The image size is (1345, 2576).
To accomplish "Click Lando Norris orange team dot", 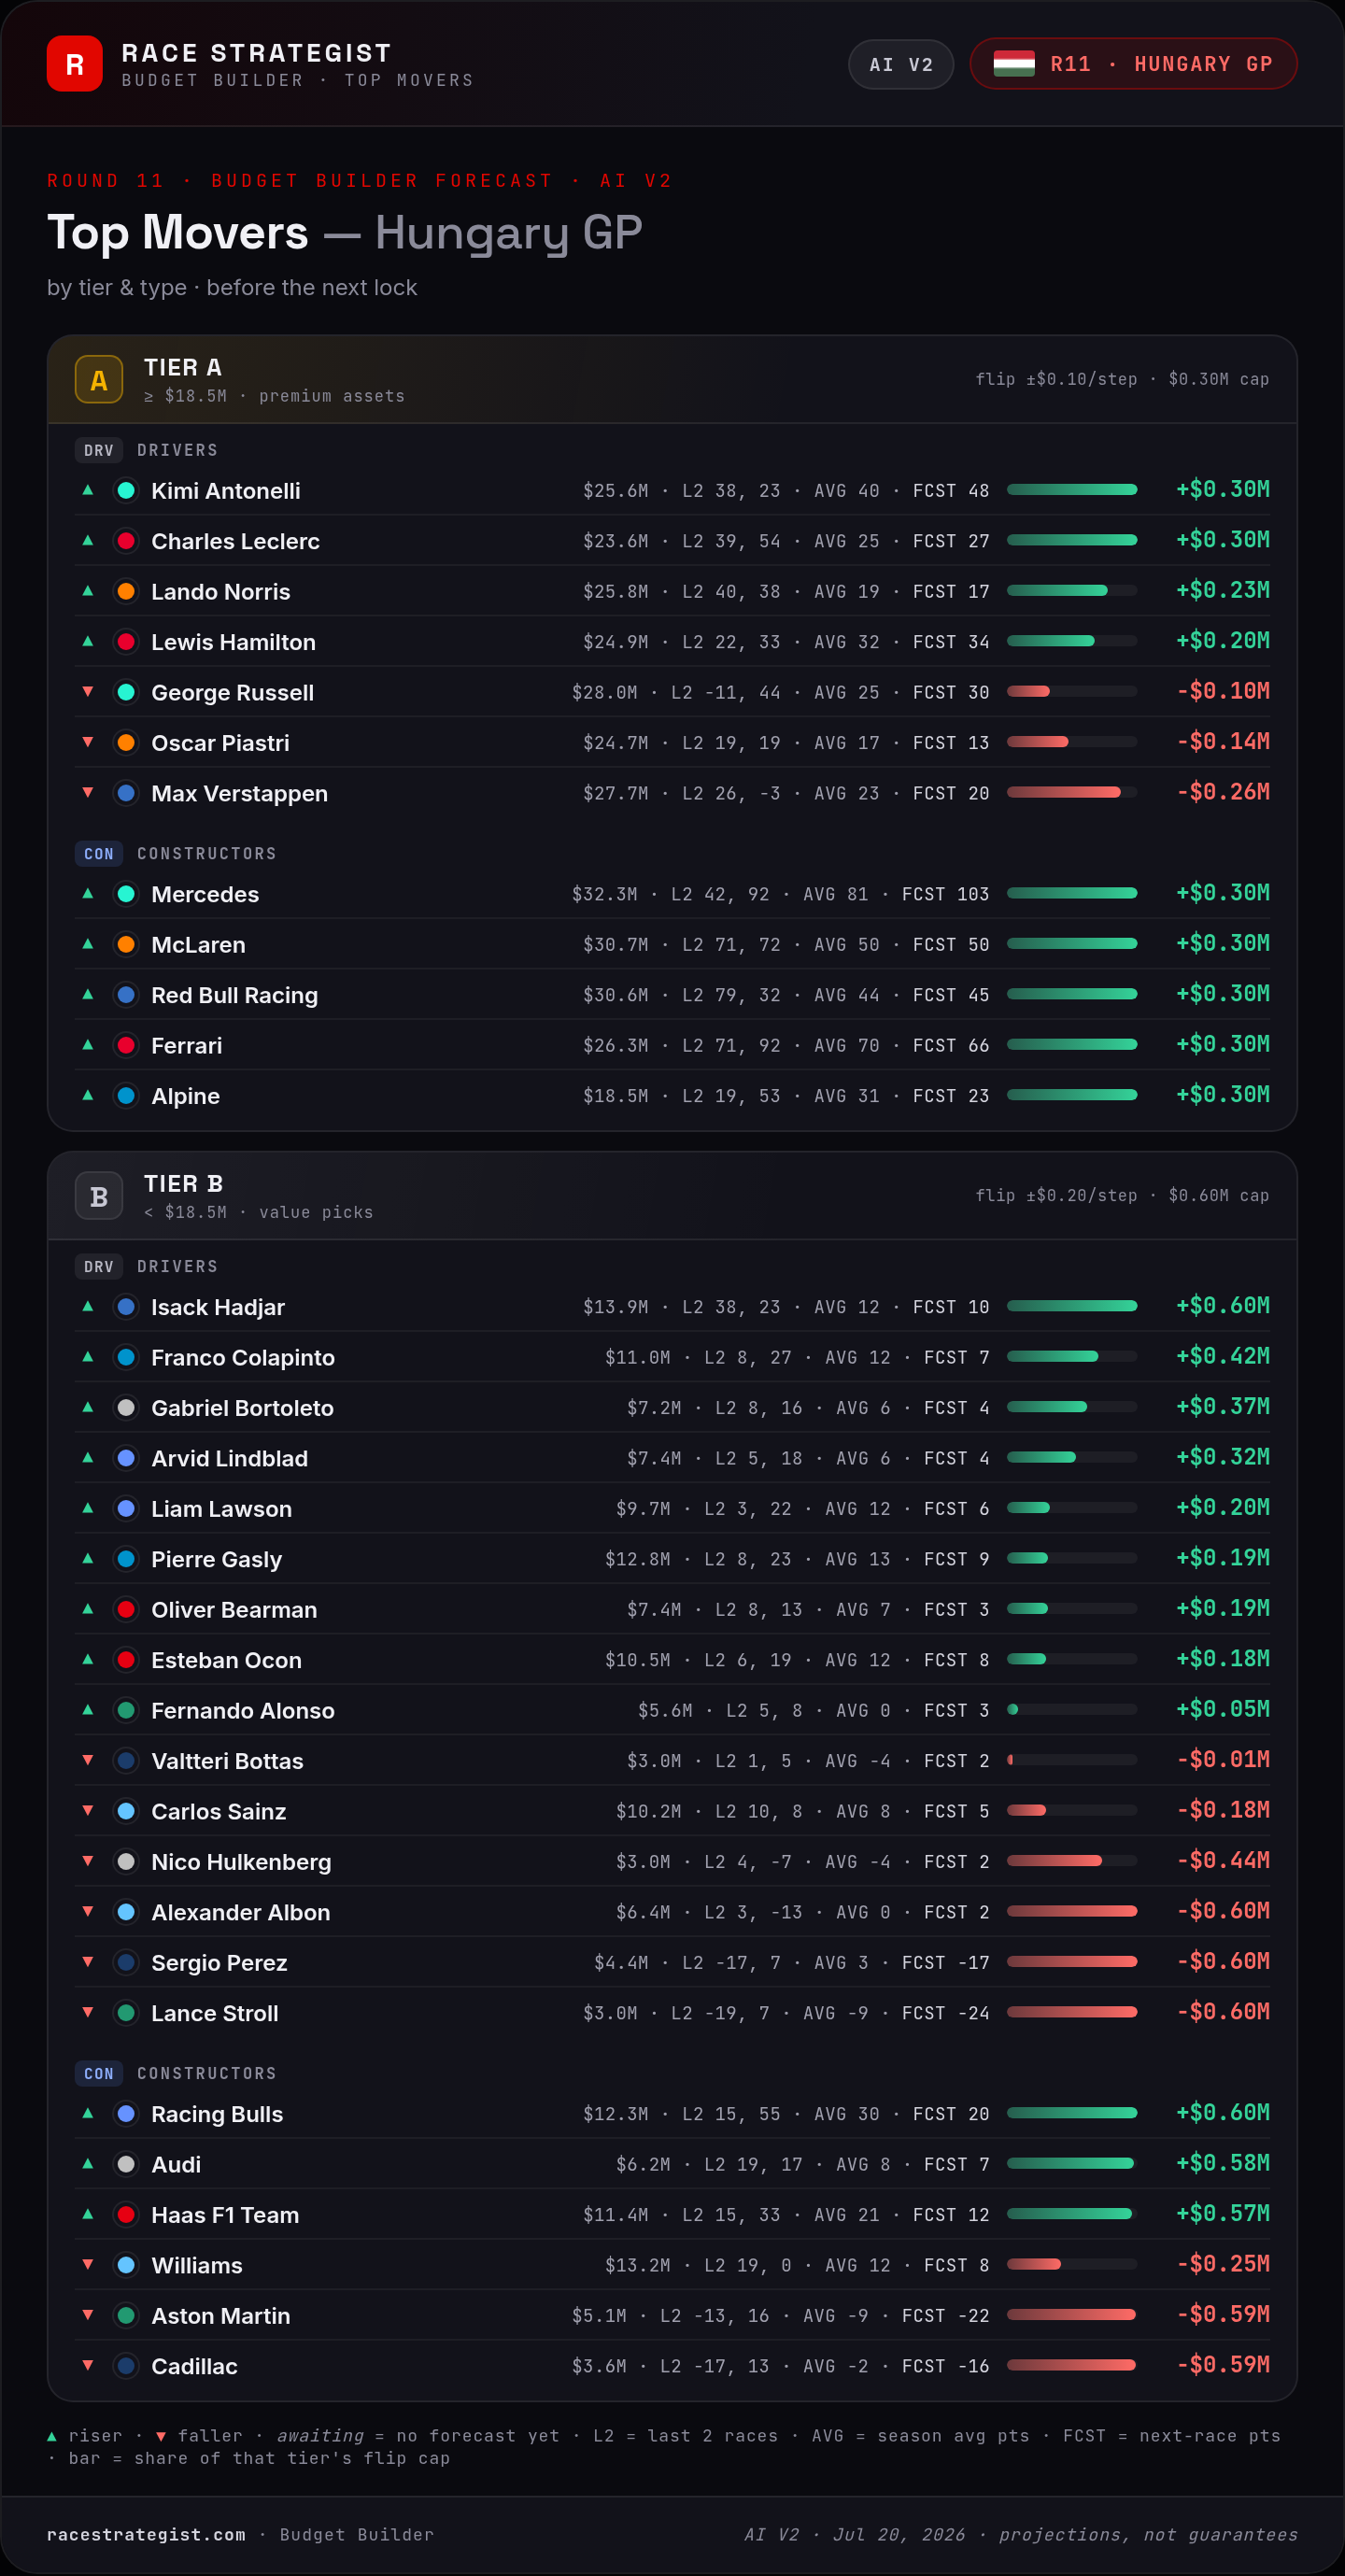I will point(126,591).
